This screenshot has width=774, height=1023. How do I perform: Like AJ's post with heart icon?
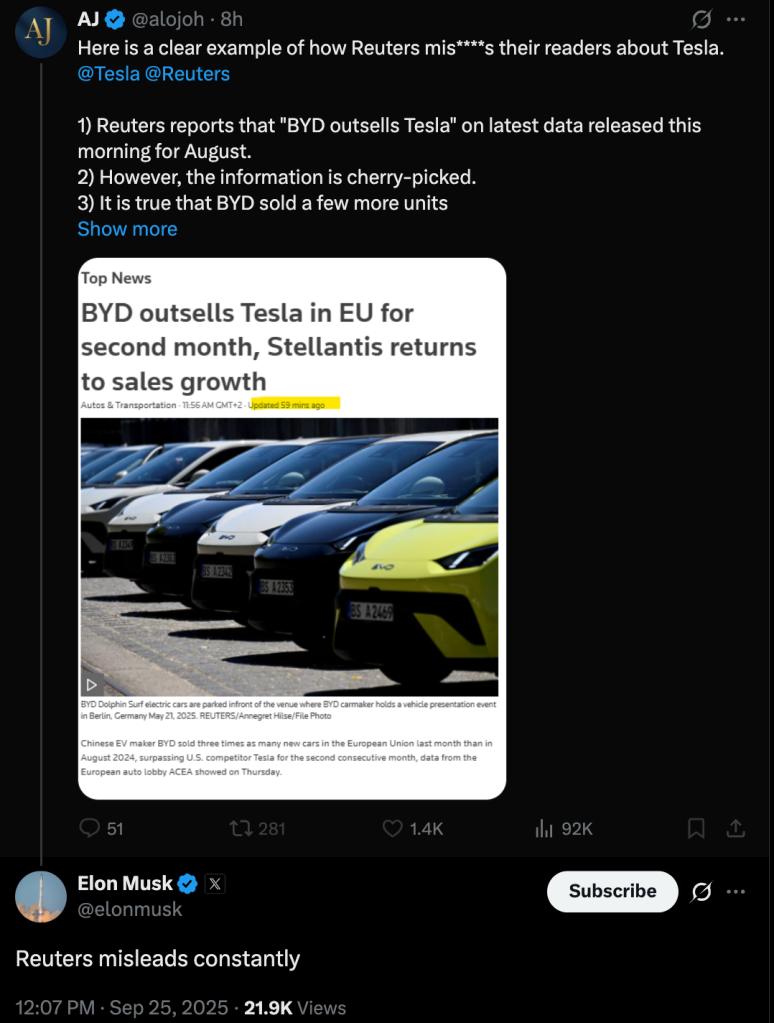coord(393,828)
